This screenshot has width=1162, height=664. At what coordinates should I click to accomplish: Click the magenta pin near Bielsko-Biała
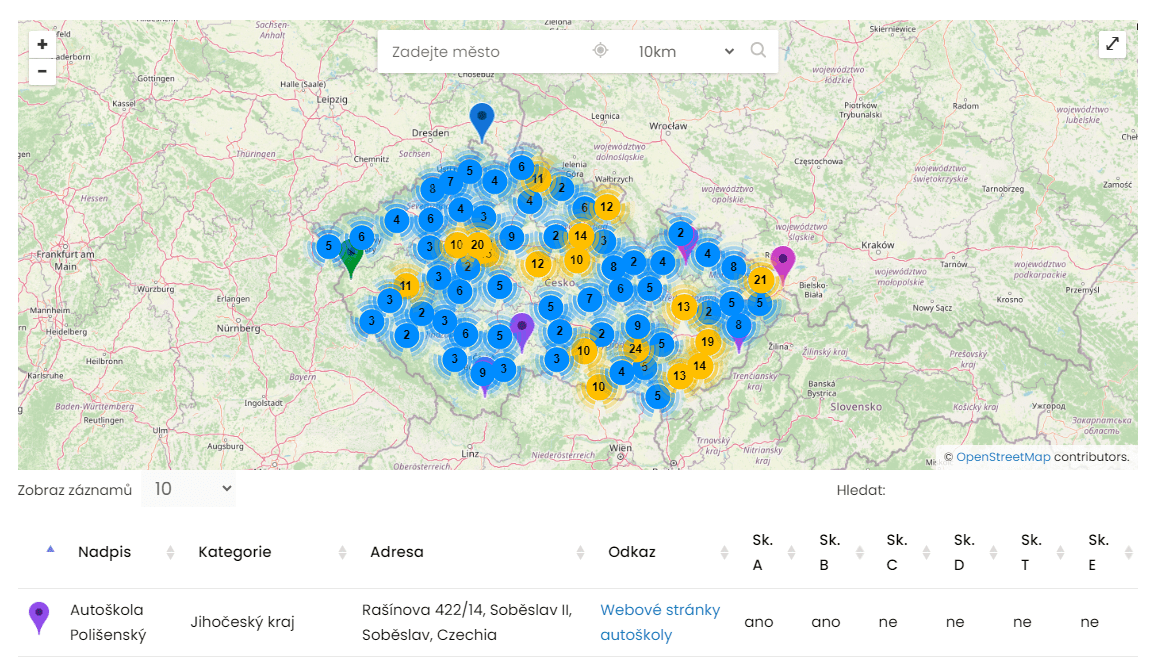coord(783,262)
